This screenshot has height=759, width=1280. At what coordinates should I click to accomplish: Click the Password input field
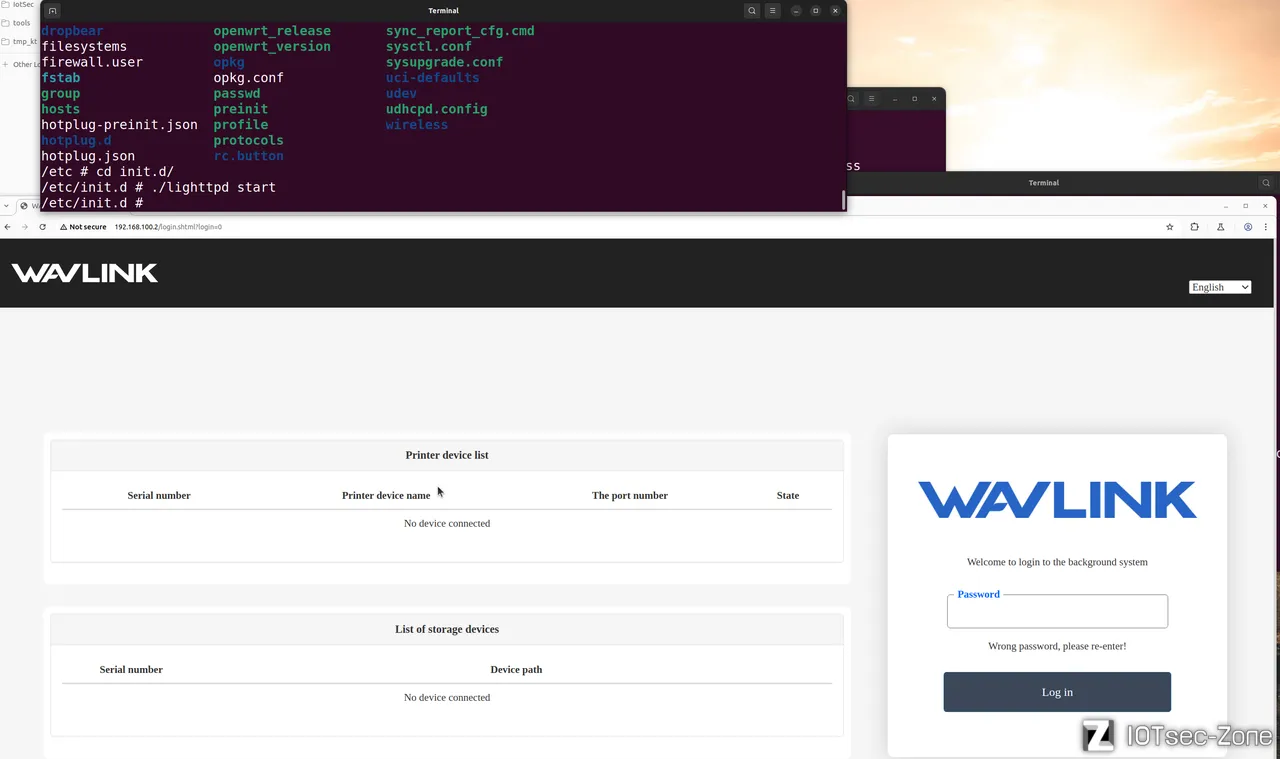pyautogui.click(x=1057, y=612)
